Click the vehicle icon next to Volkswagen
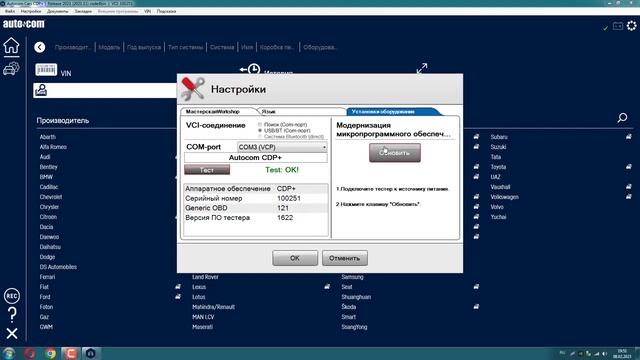 [x=629, y=197]
